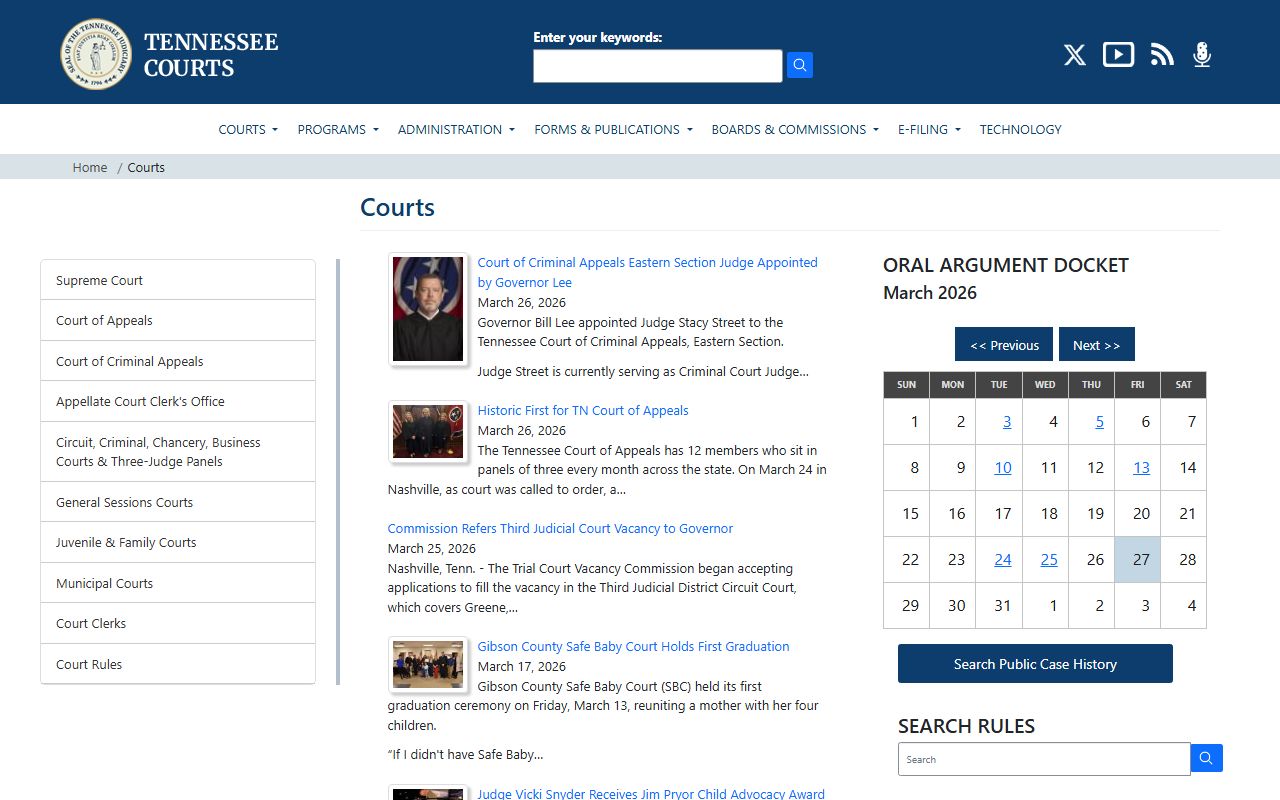The image size is (1280, 800).
Task: Click the Search Rules input field
Action: [1044, 759]
